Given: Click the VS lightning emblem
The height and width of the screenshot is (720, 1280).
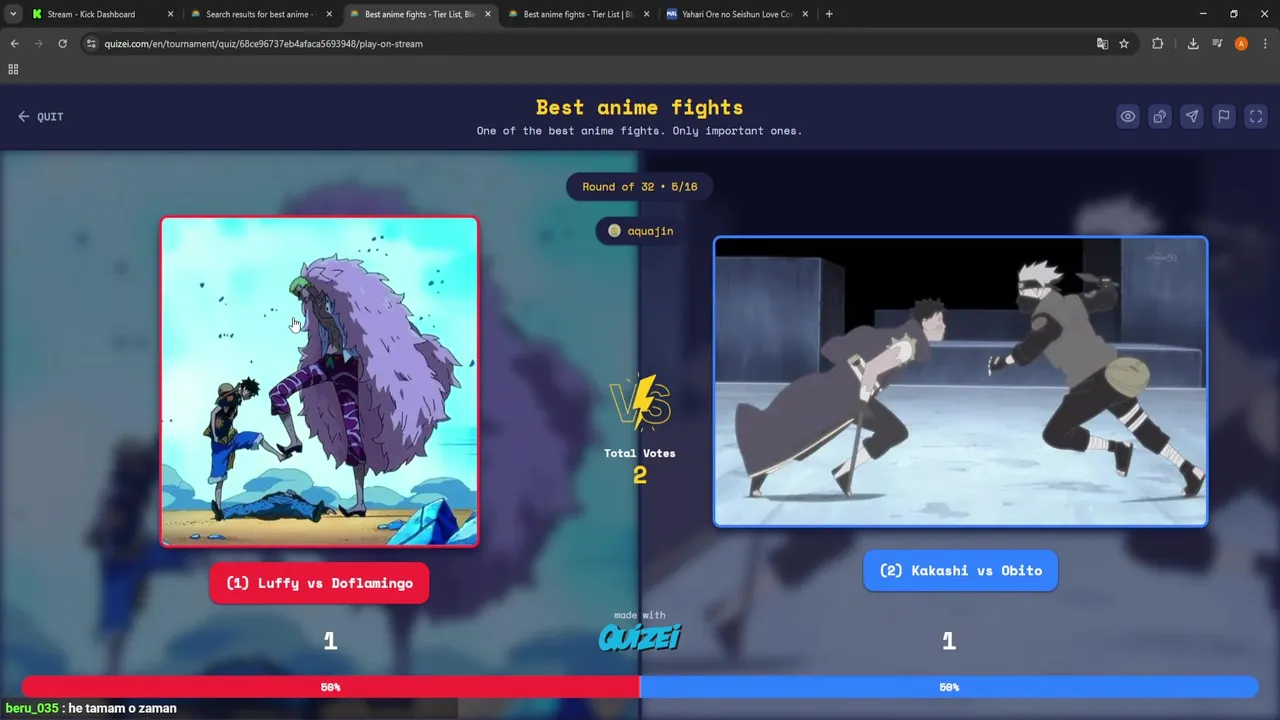Looking at the screenshot, I should [640, 403].
